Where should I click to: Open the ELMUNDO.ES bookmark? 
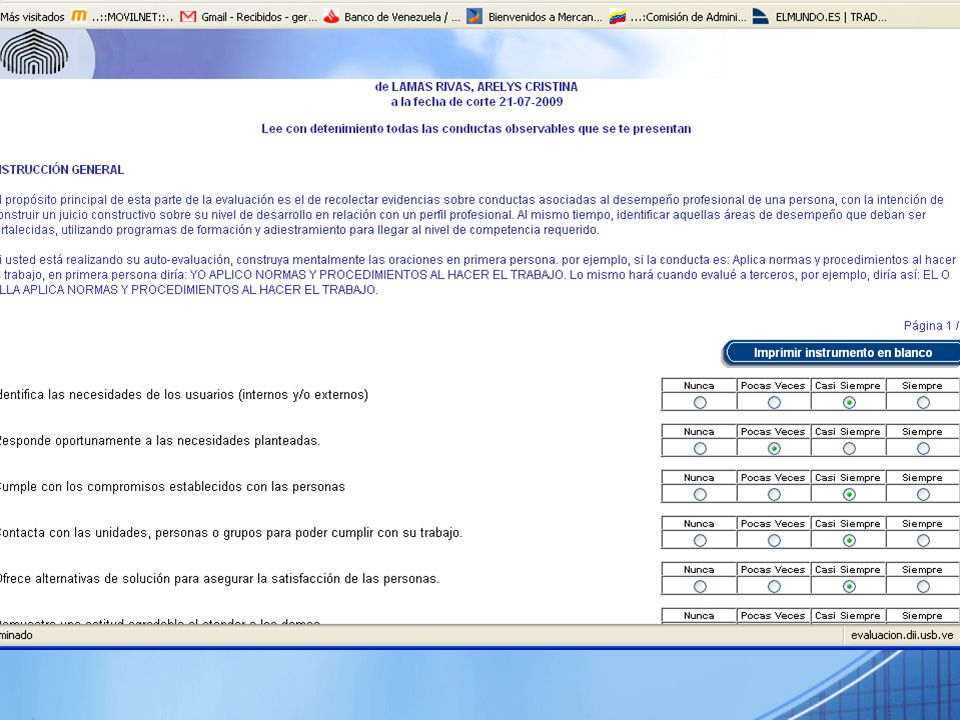819,17
